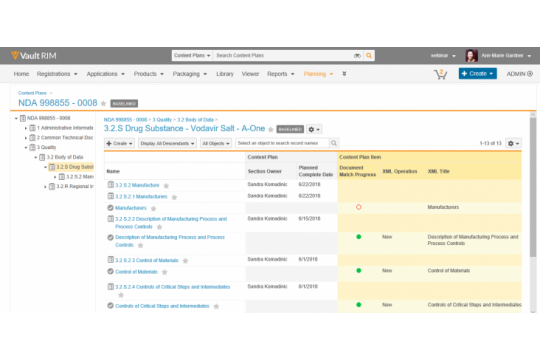The image size is (540, 360).
Task: Expand 3.2.R Regional tree node
Action: [x=45, y=187]
